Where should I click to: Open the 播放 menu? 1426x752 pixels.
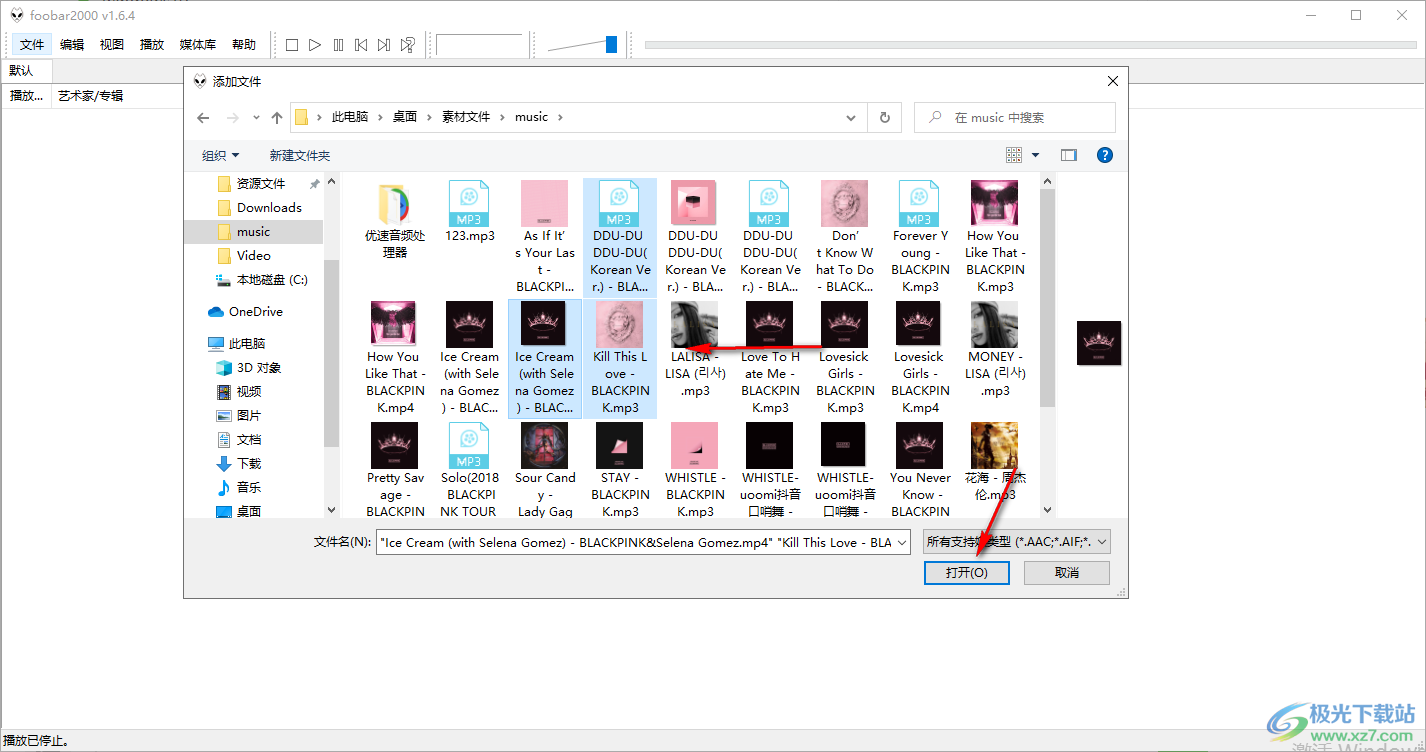152,45
